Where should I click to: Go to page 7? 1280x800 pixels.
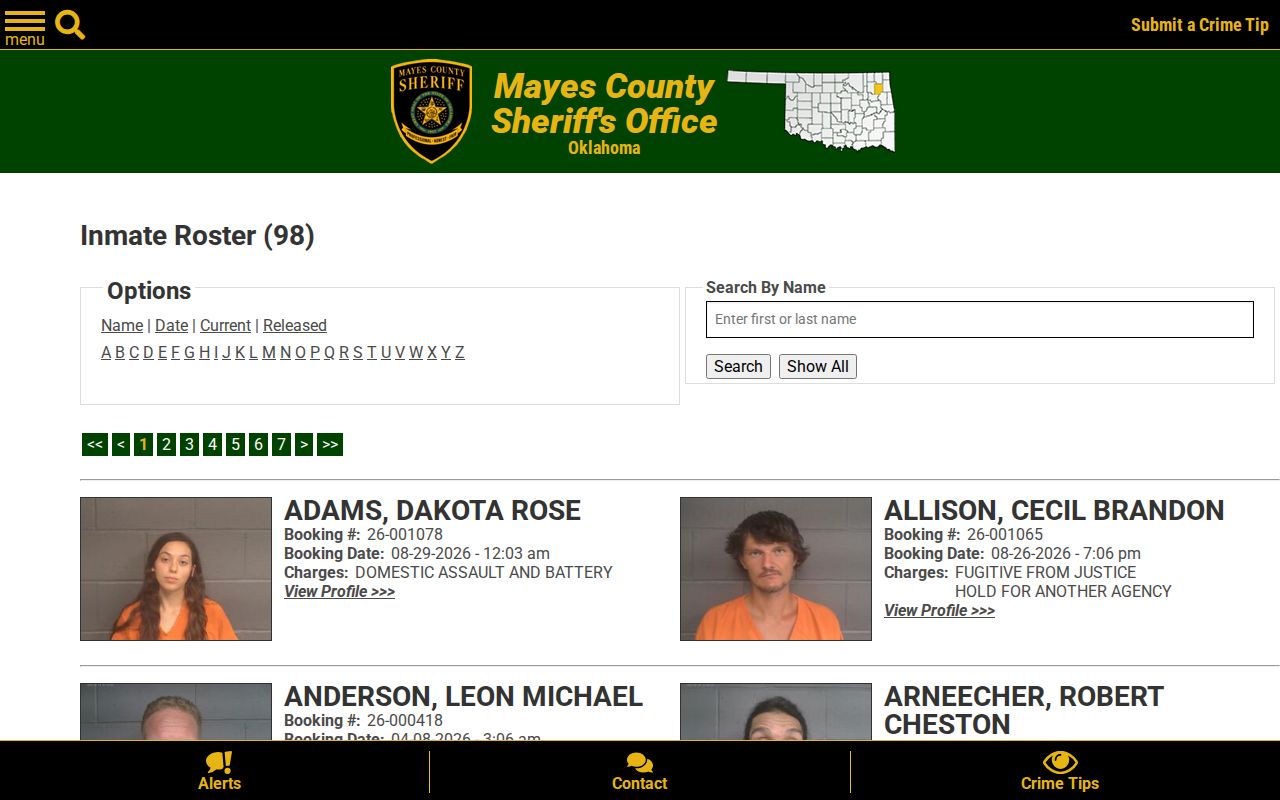[282, 444]
